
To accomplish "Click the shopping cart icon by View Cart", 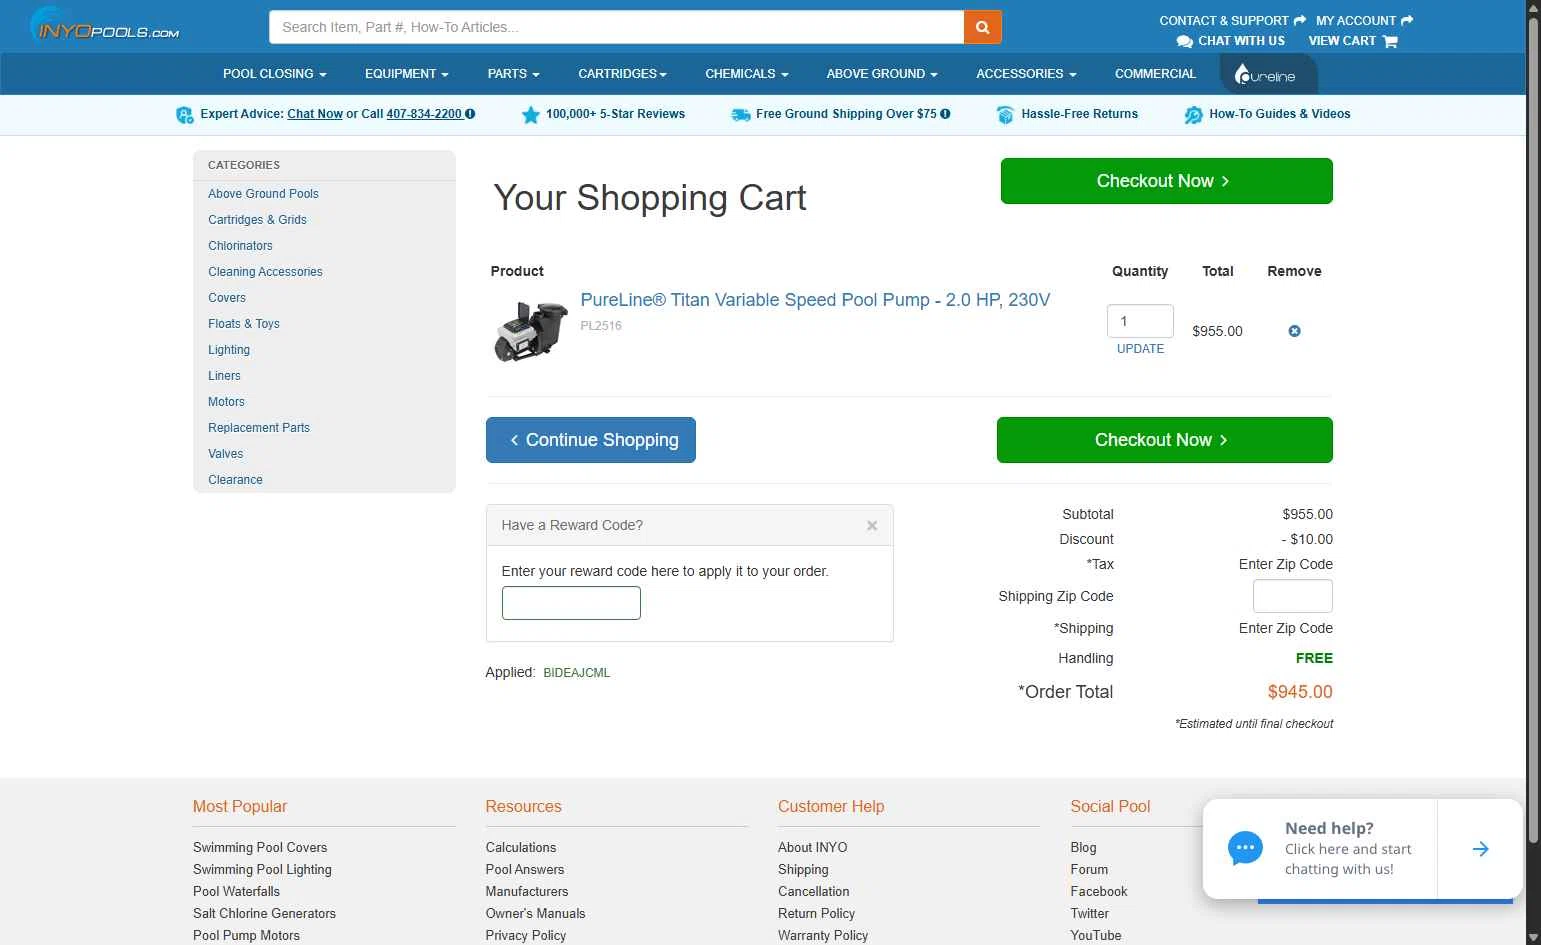I will coord(1390,41).
